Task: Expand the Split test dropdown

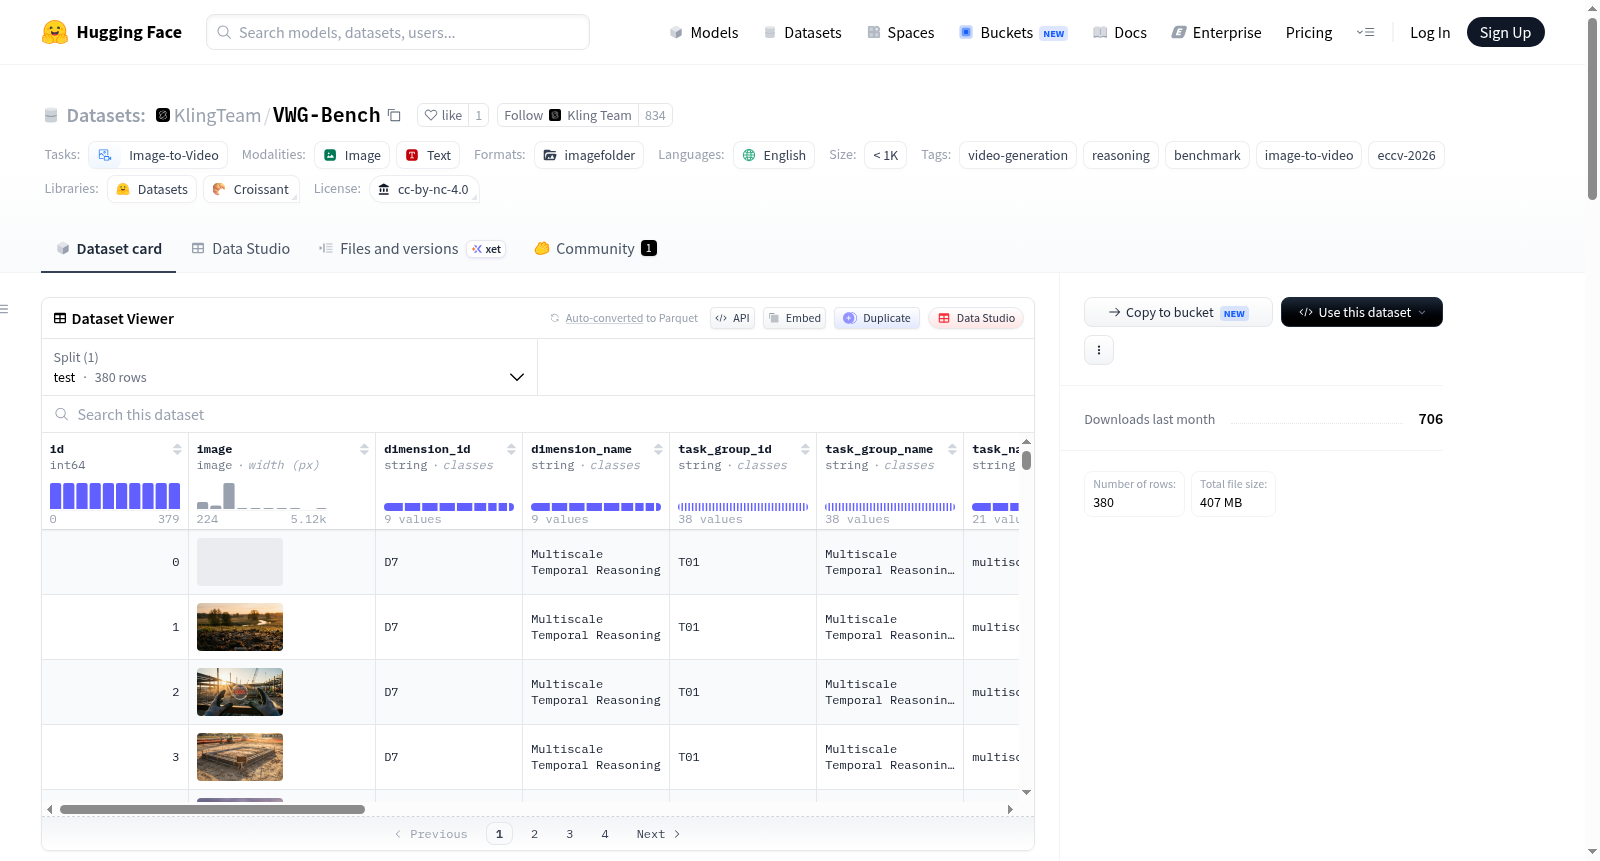Action: point(289,367)
